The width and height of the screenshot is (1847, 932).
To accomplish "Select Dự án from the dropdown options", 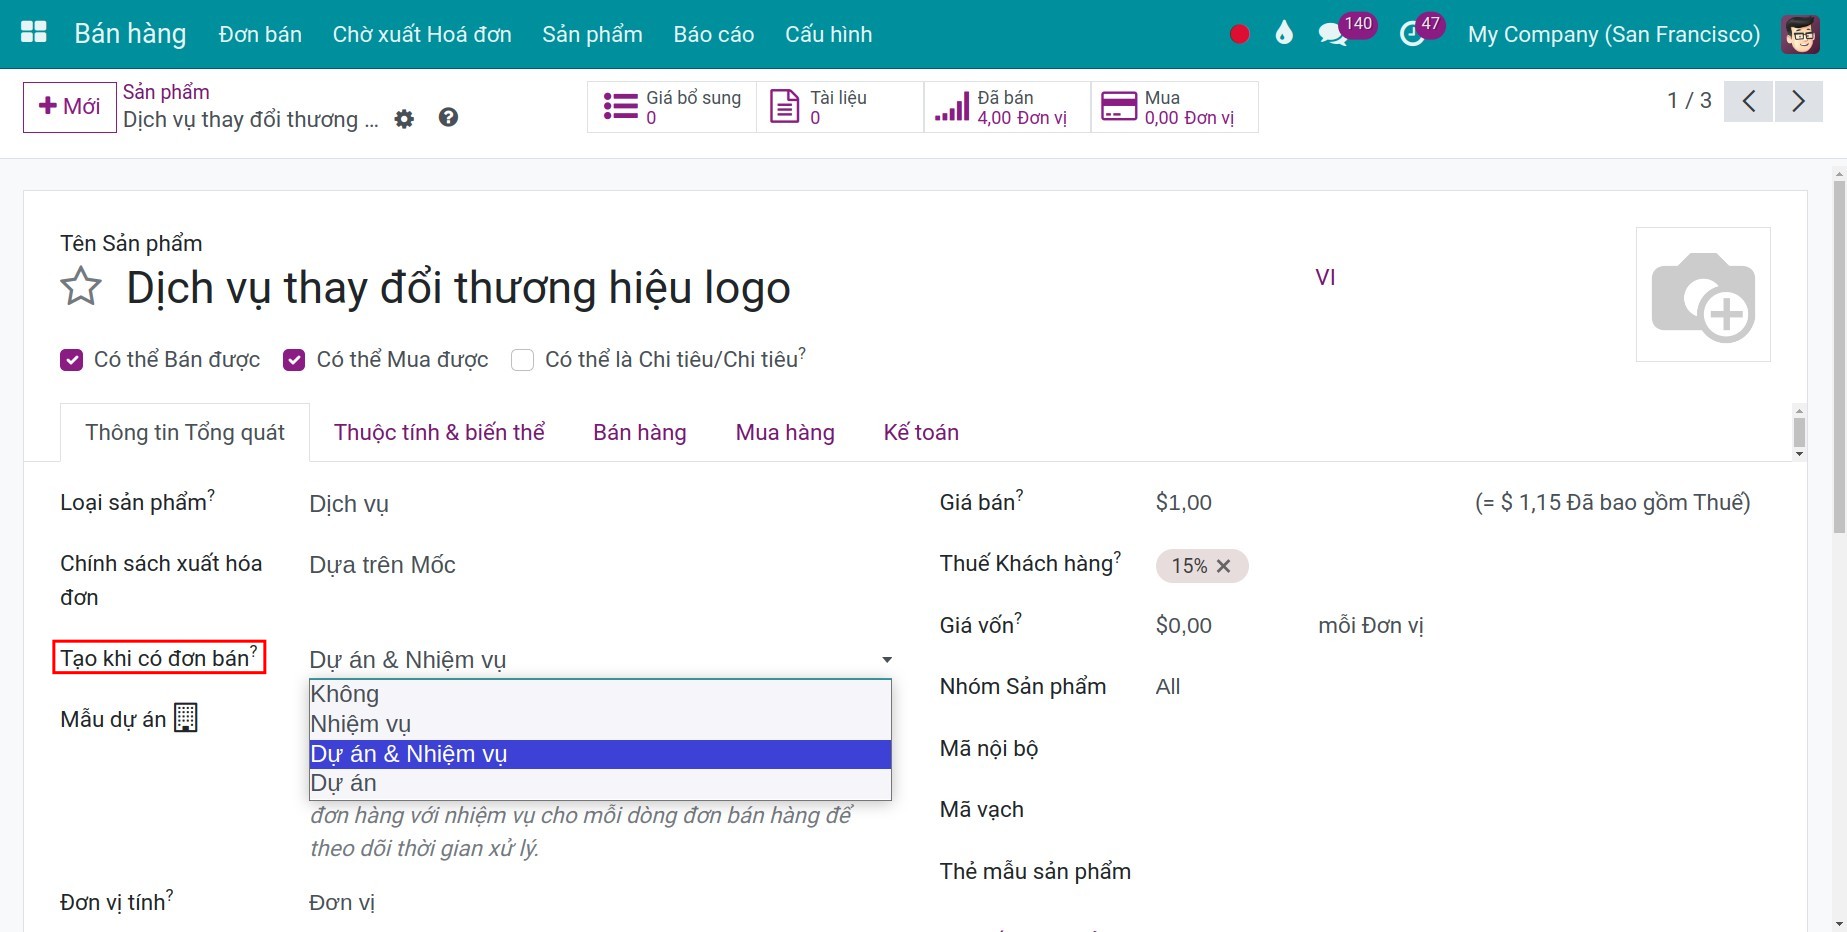I will (x=343, y=783).
